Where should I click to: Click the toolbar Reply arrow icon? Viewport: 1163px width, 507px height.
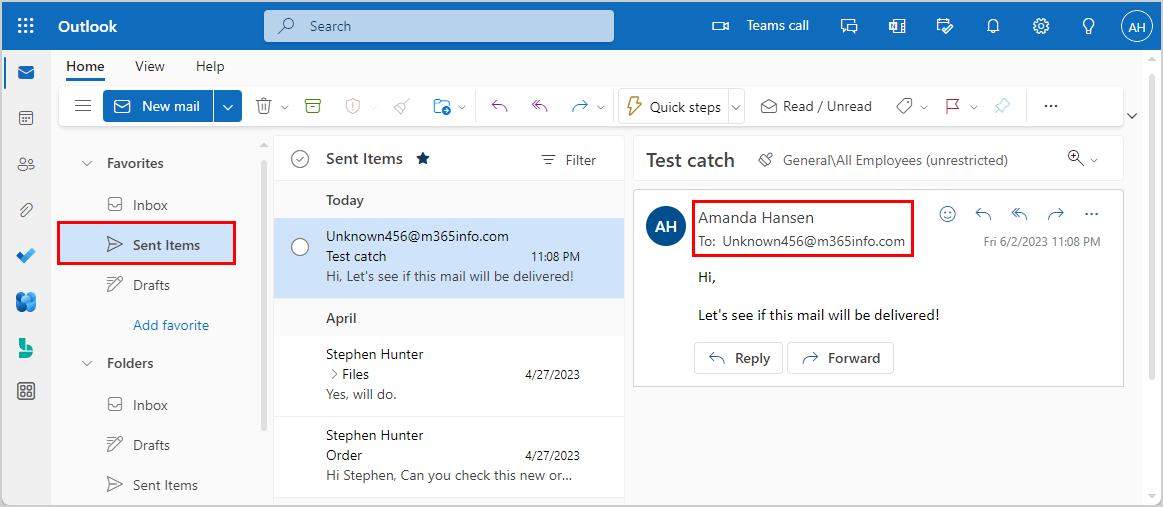(500, 106)
